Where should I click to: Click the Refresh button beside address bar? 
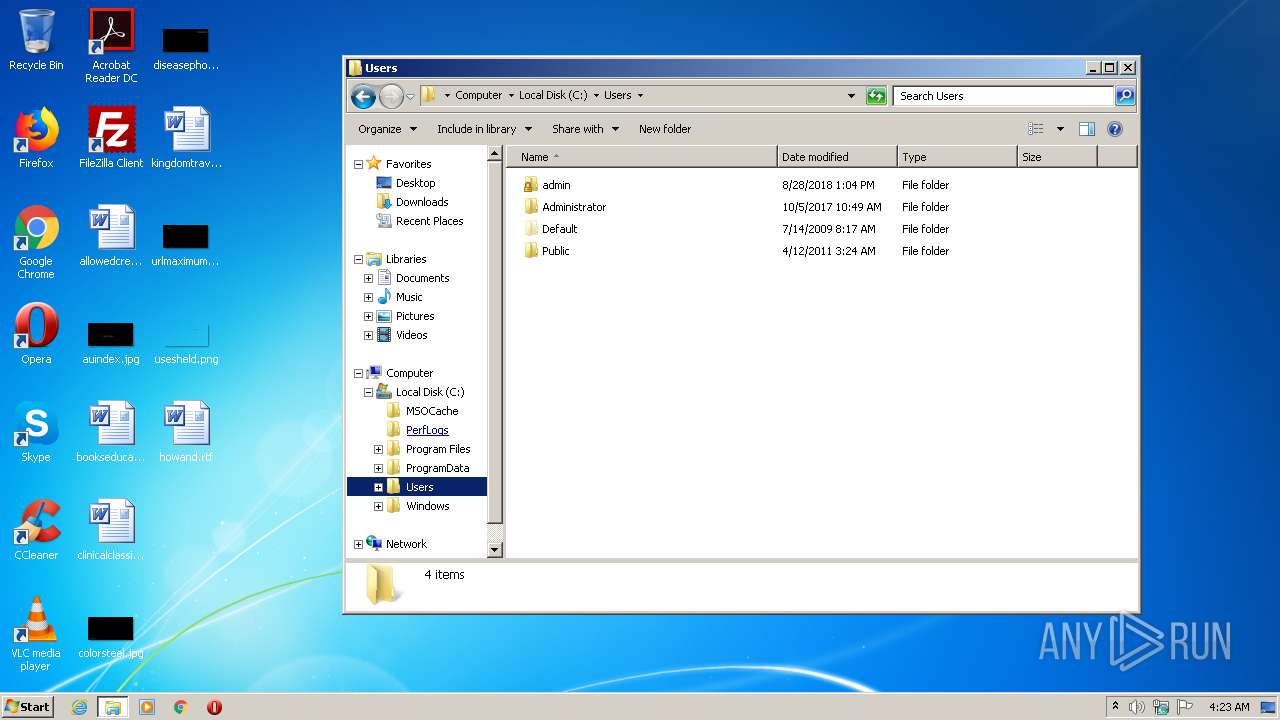(876, 96)
